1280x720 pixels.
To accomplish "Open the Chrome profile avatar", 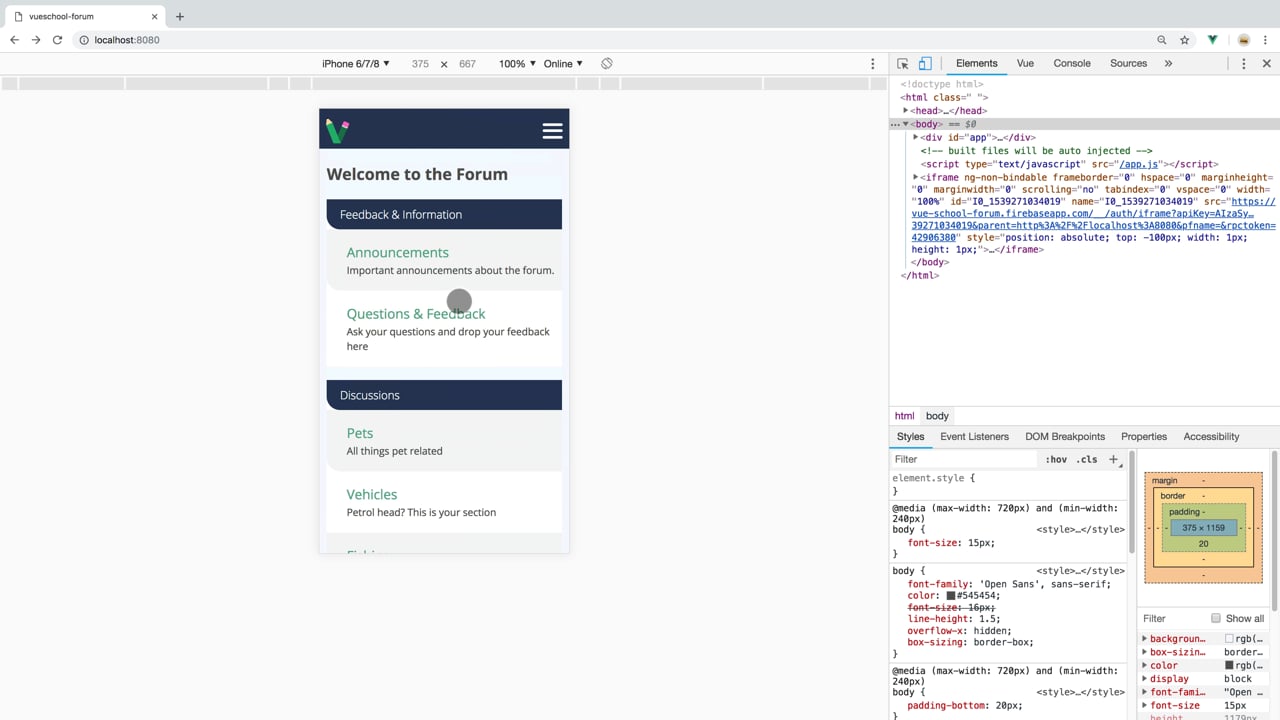I will coord(1243,40).
